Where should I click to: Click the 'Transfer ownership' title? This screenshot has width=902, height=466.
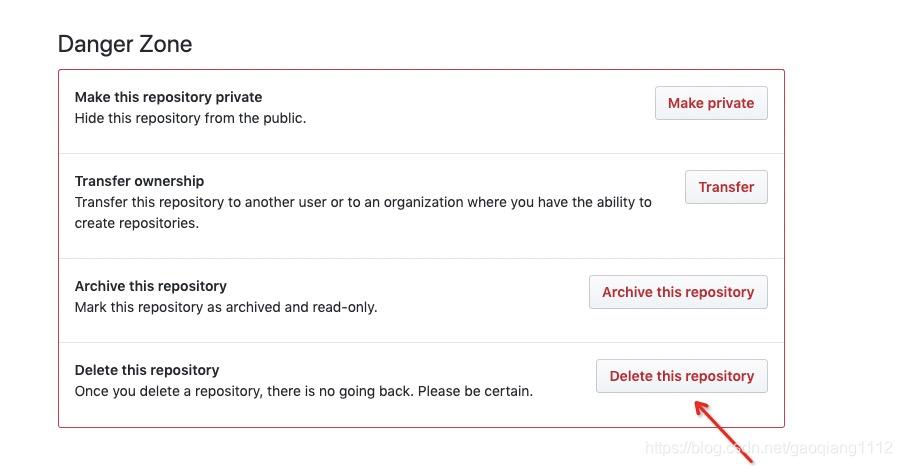click(139, 181)
